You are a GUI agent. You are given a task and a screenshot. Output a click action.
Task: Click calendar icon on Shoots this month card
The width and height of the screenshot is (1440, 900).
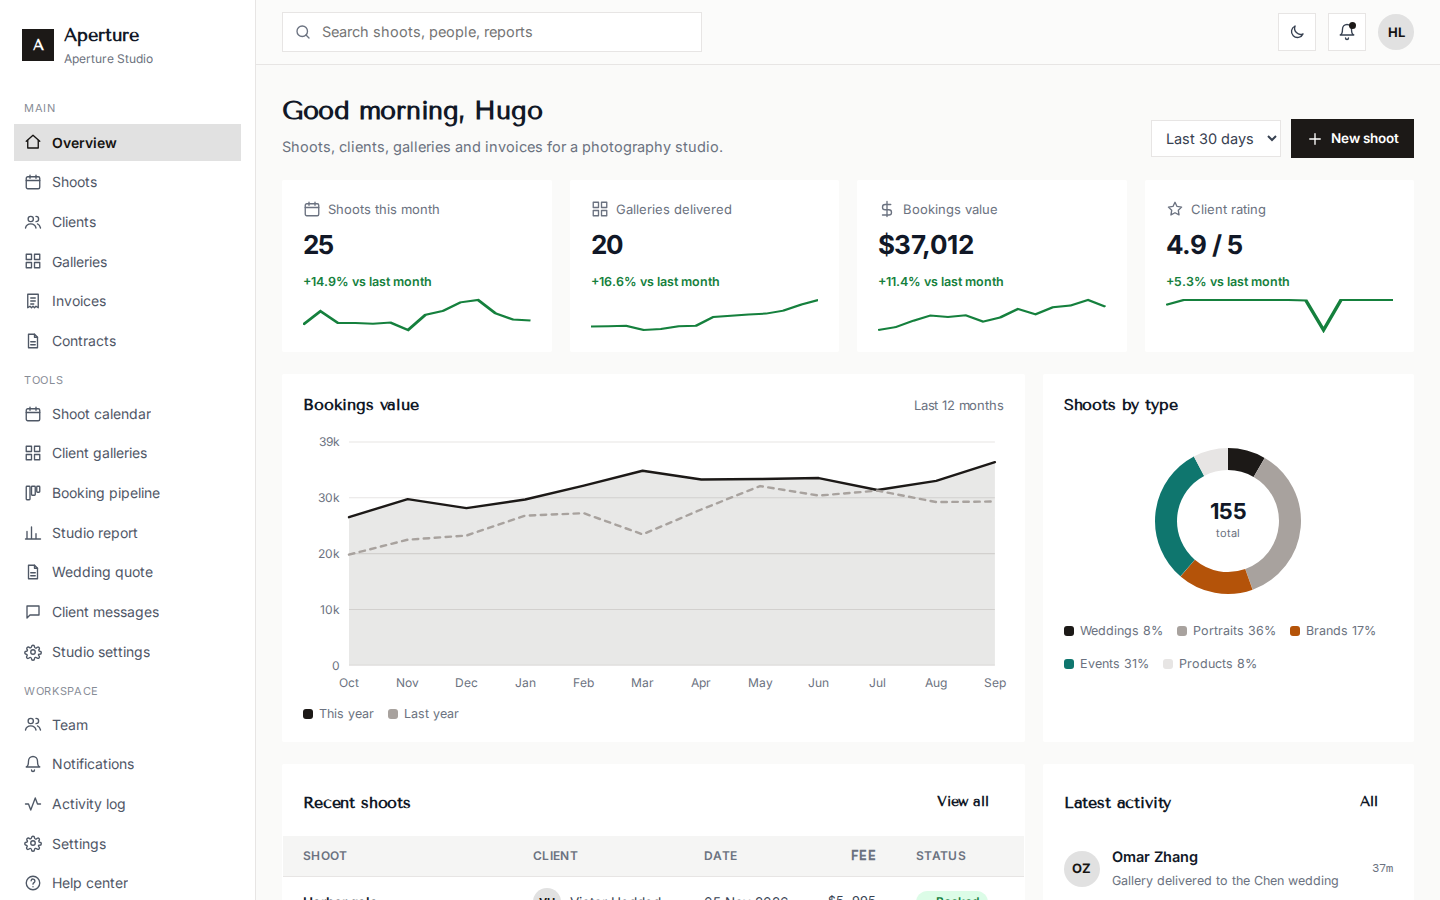coord(312,209)
